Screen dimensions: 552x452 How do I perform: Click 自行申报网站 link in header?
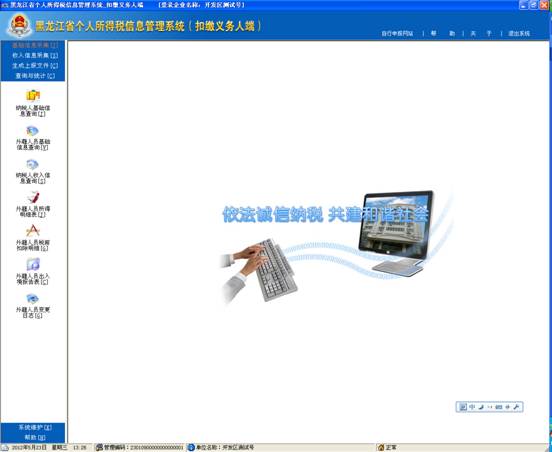[397, 33]
